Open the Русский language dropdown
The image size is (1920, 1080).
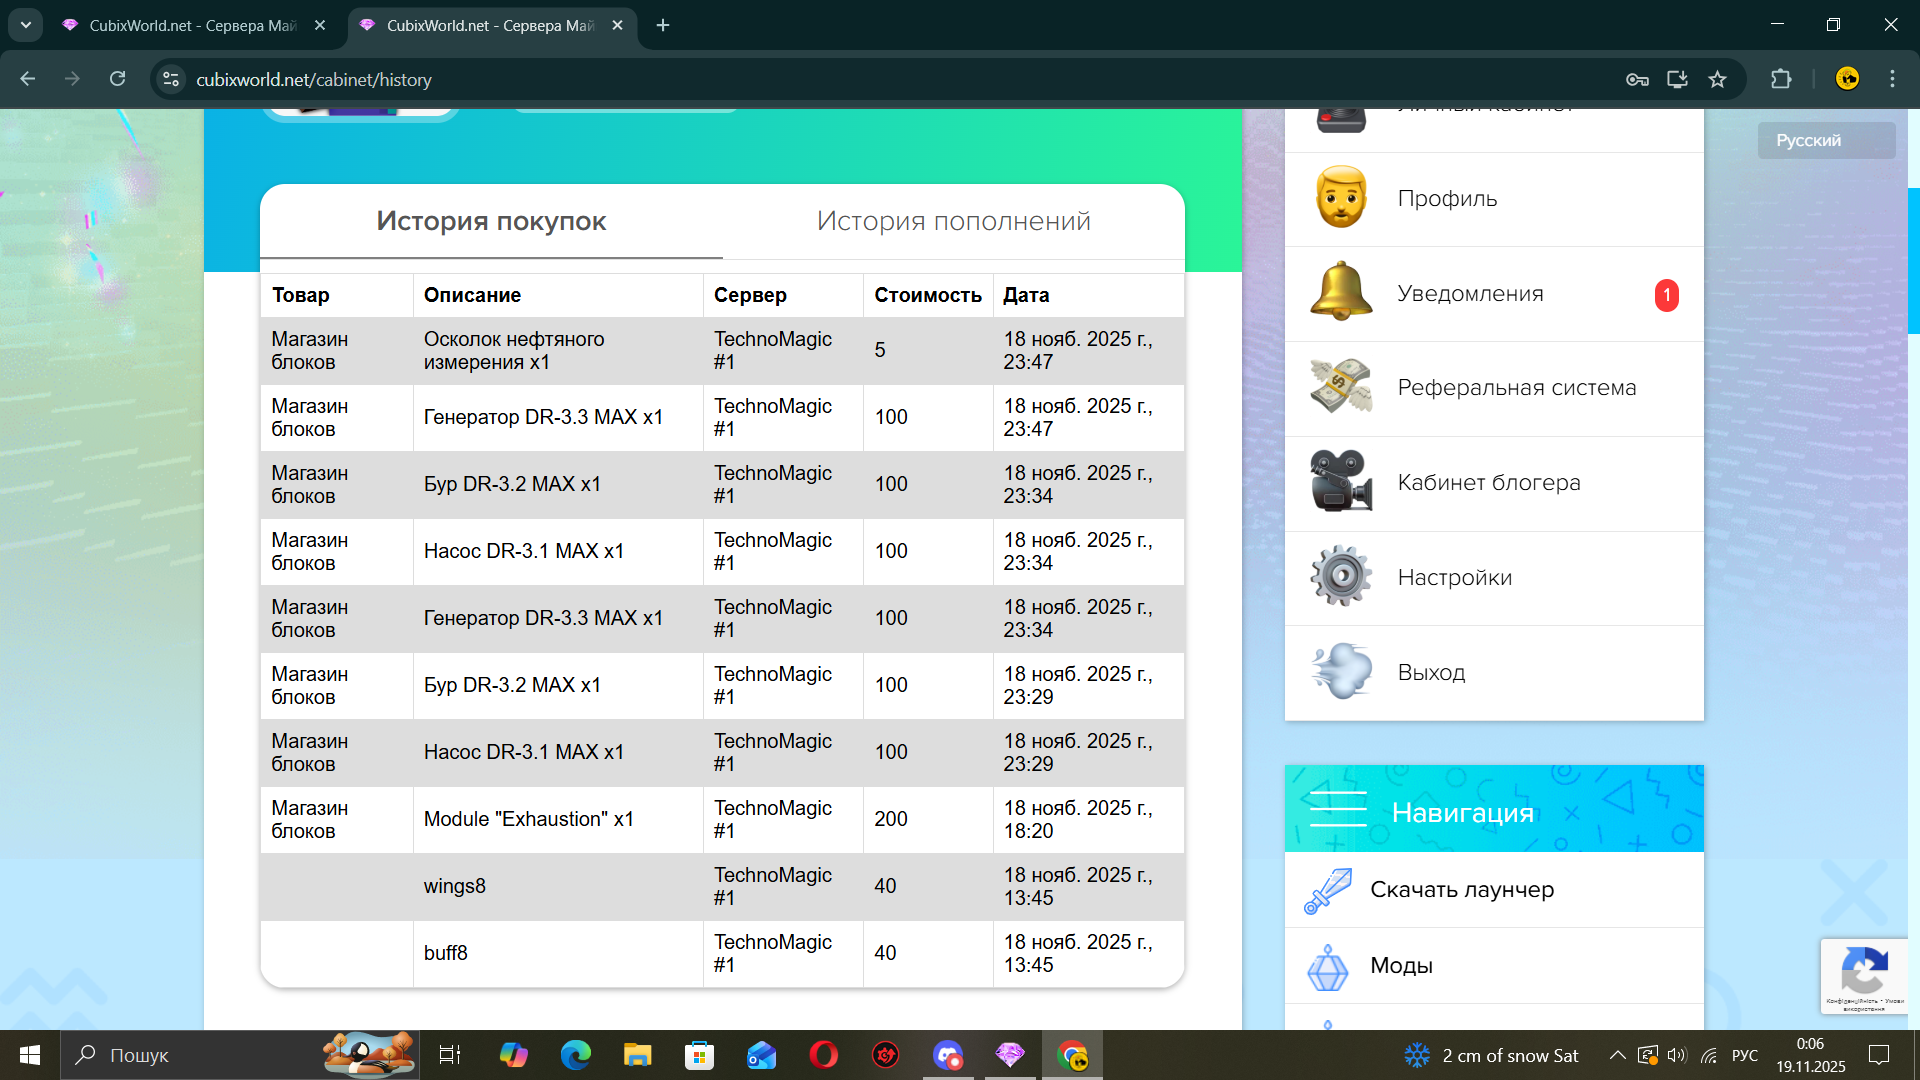pyautogui.click(x=1825, y=140)
